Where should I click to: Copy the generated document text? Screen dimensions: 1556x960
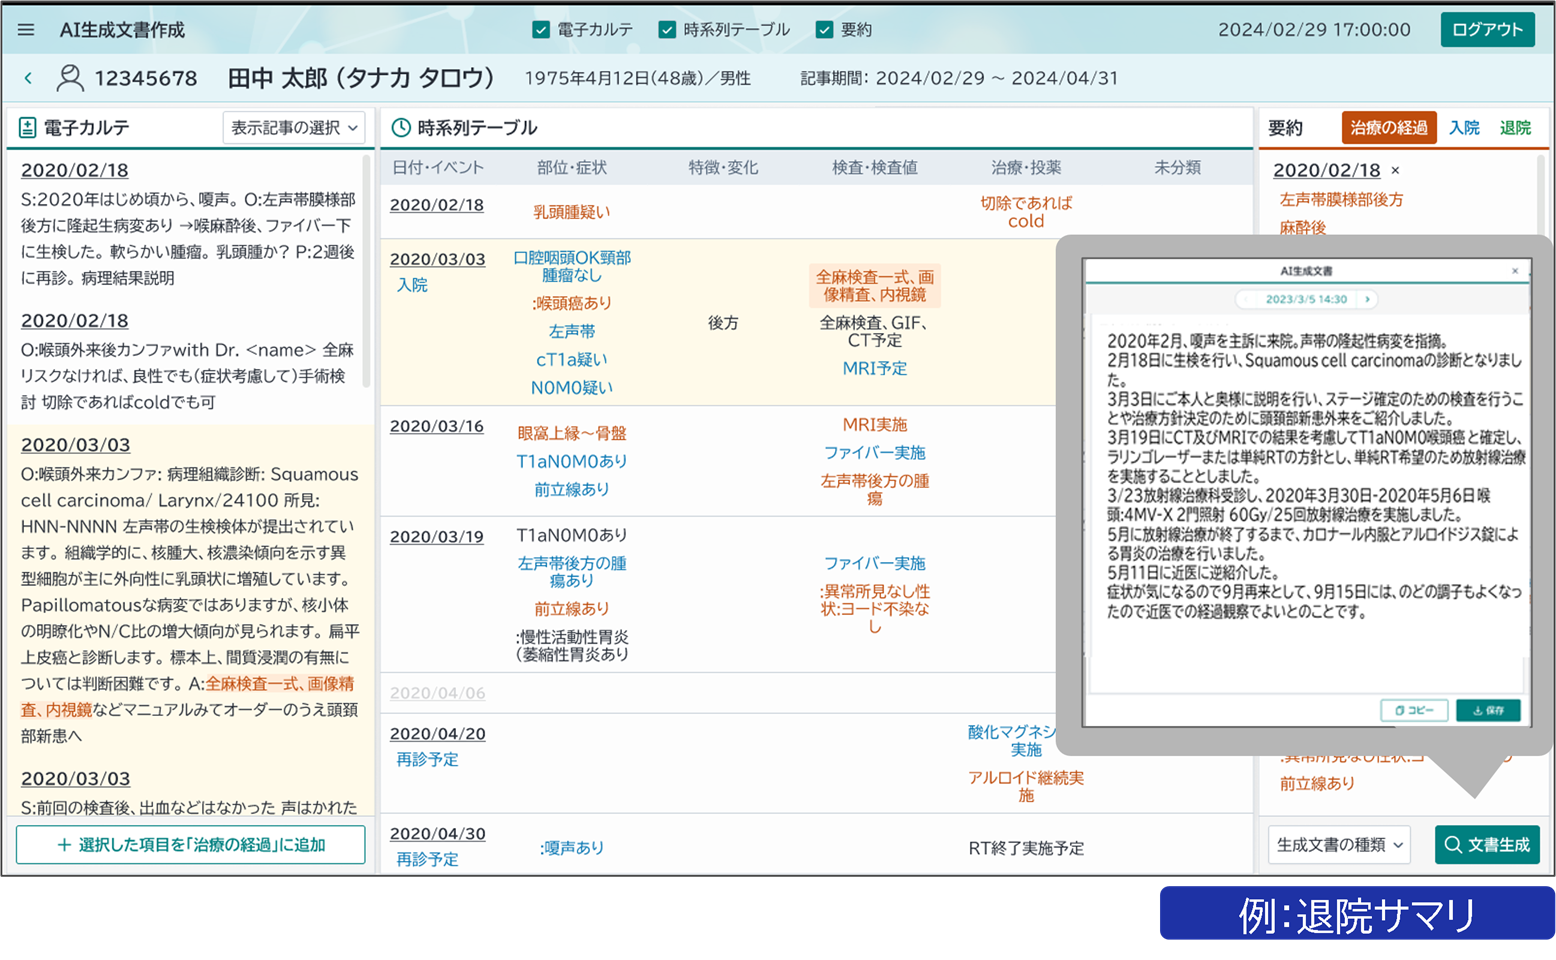click(x=1413, y=710)
